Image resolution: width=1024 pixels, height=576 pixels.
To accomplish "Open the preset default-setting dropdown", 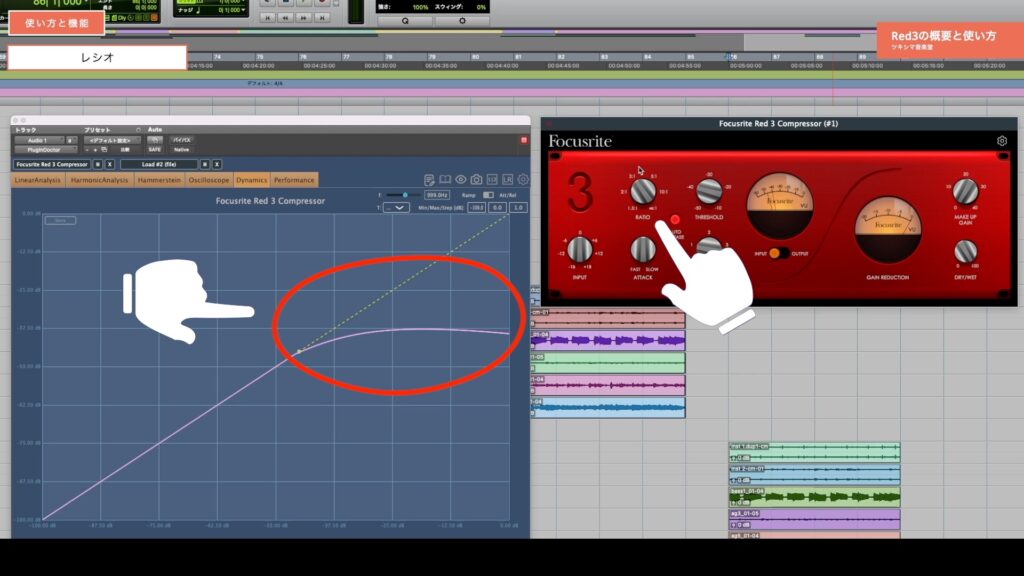I will click(x=112, y=140).
